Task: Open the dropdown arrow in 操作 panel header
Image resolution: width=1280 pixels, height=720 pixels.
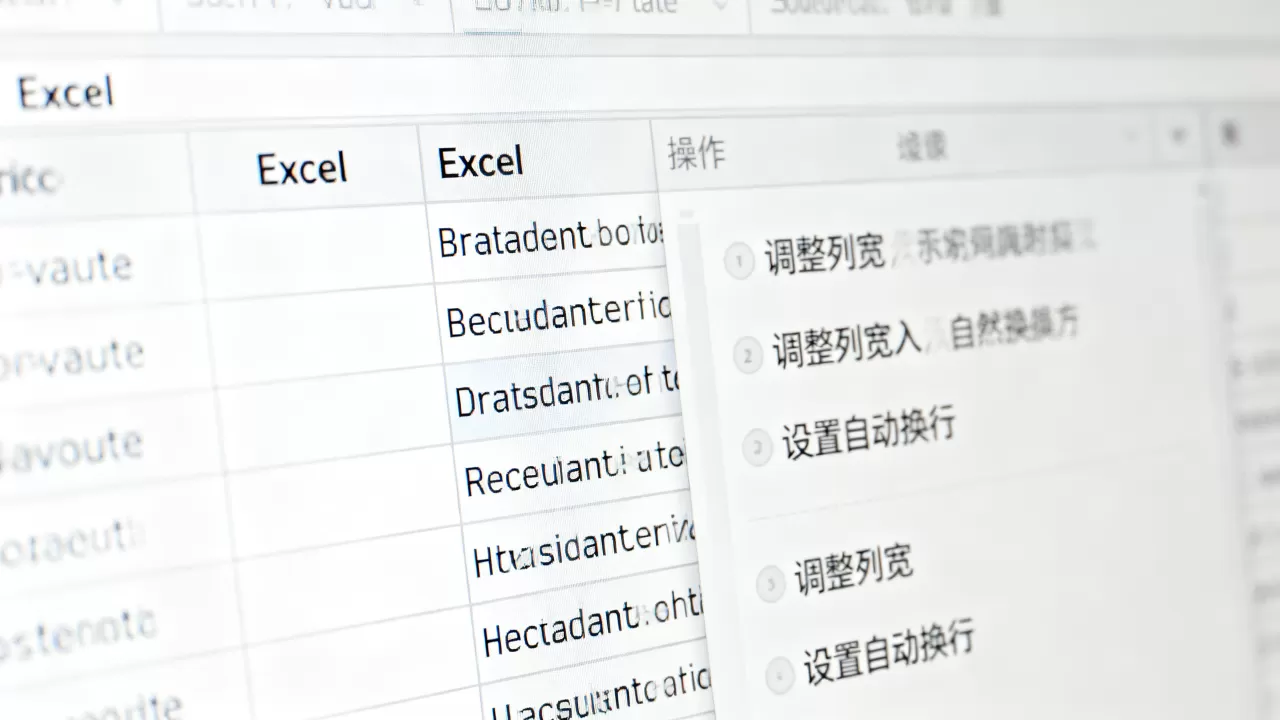Action: (1177, 134)
